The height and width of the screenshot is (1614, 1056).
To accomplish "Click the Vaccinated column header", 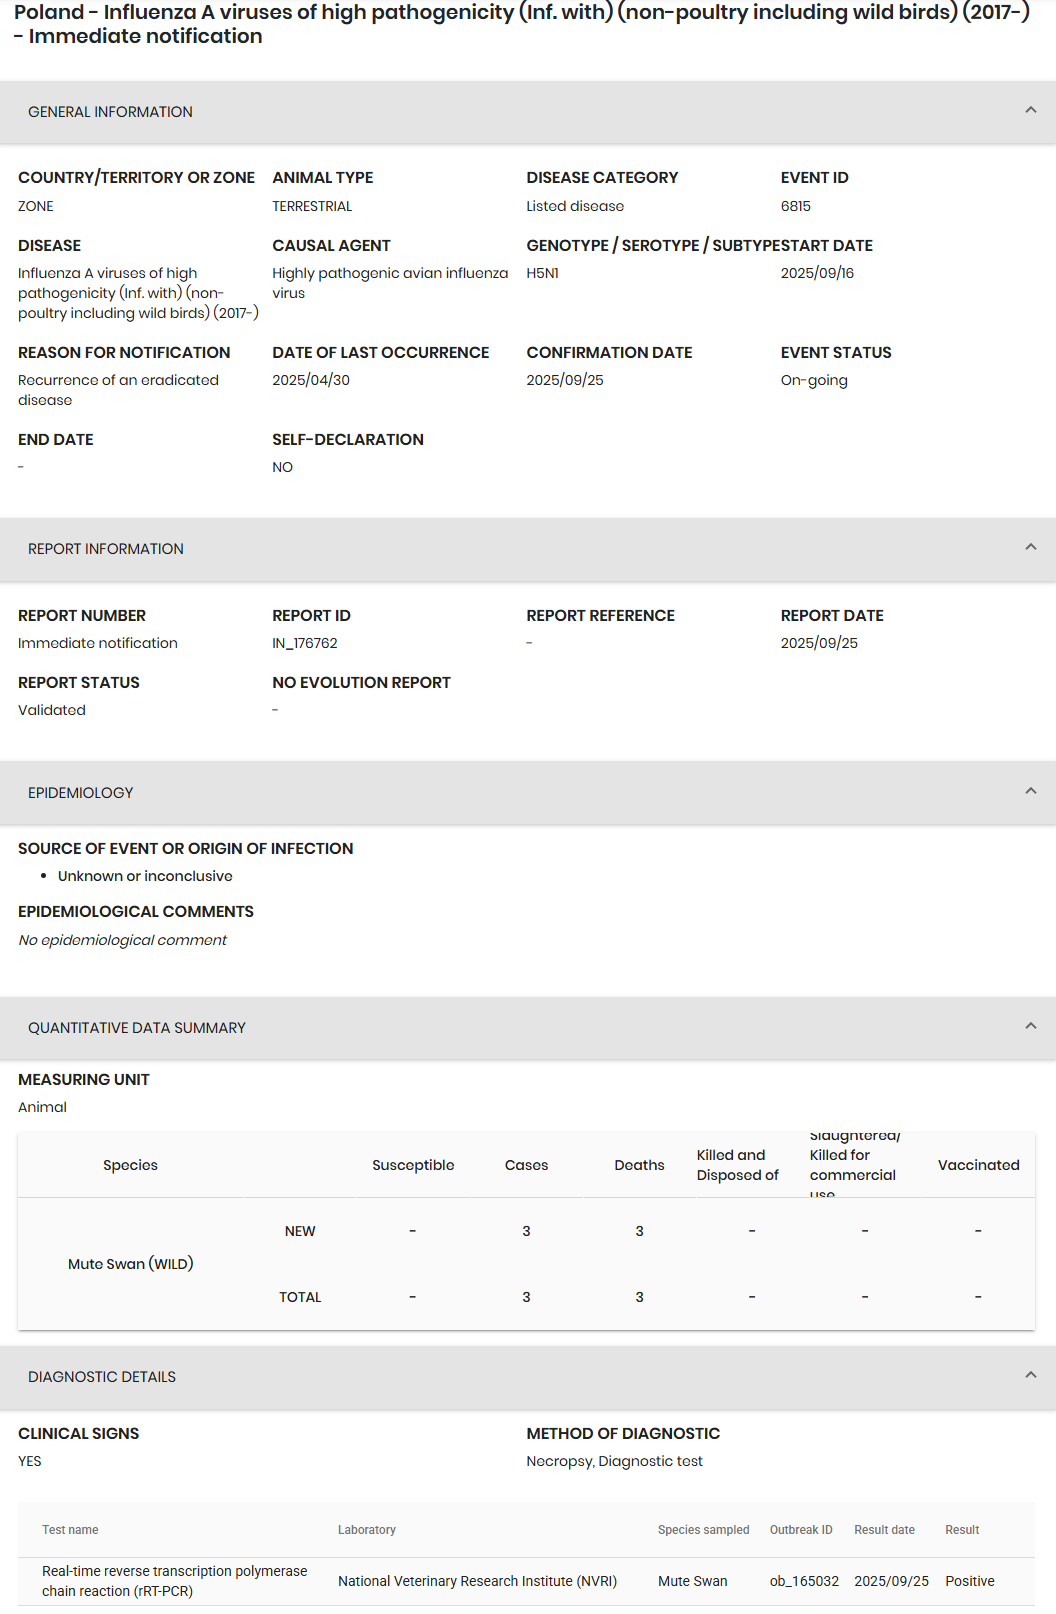I will coord(978,1165).
